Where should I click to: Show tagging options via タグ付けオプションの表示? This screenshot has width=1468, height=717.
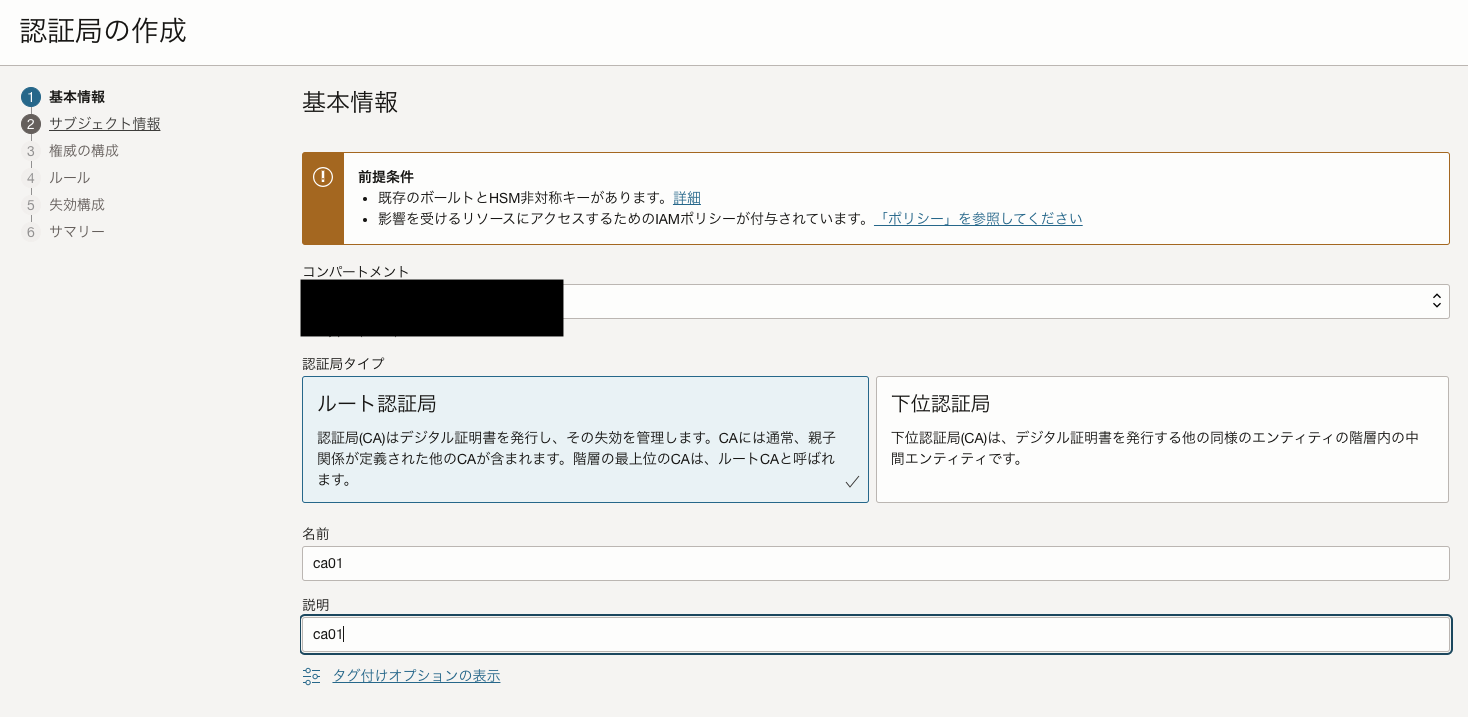(417, 675)
